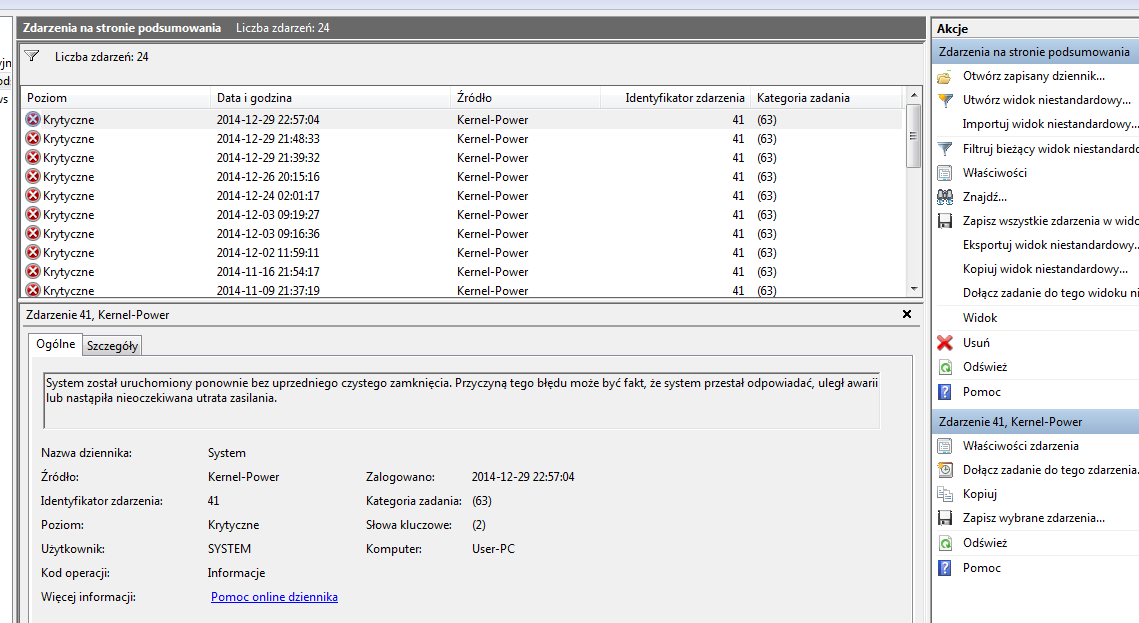The image size is (1139, 623).
Task: Click the floppy icon for Zapisz wszystkie zdarzenia
Action: point(944,221)
